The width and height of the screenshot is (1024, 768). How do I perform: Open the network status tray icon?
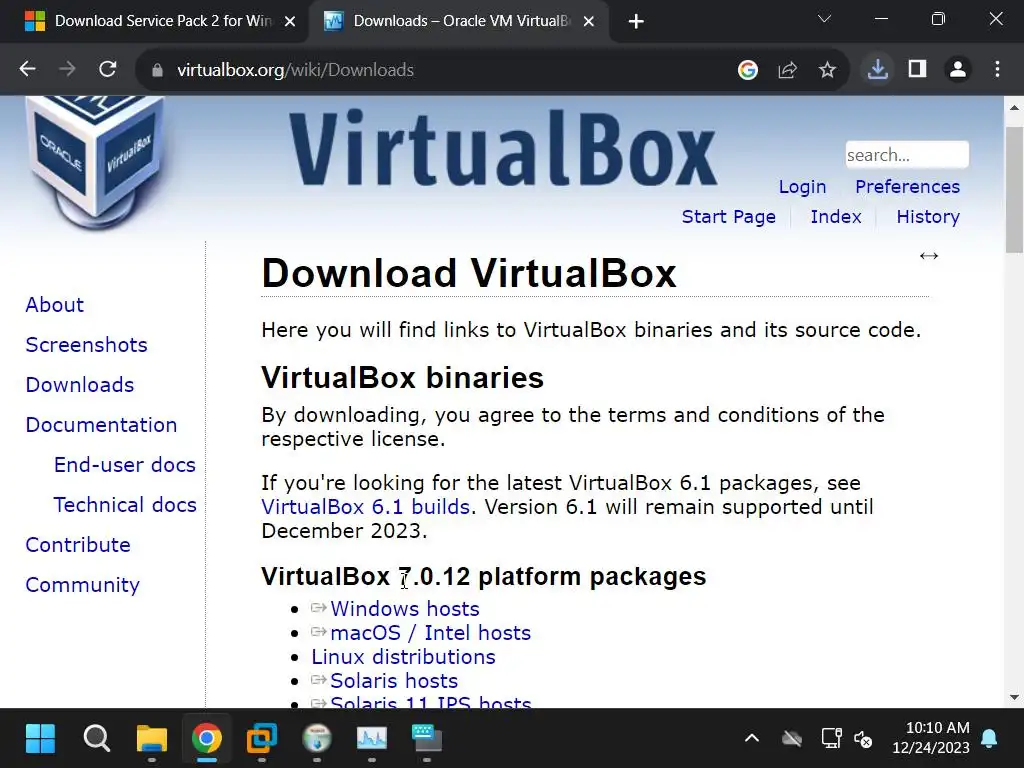[x=831, y=739]
